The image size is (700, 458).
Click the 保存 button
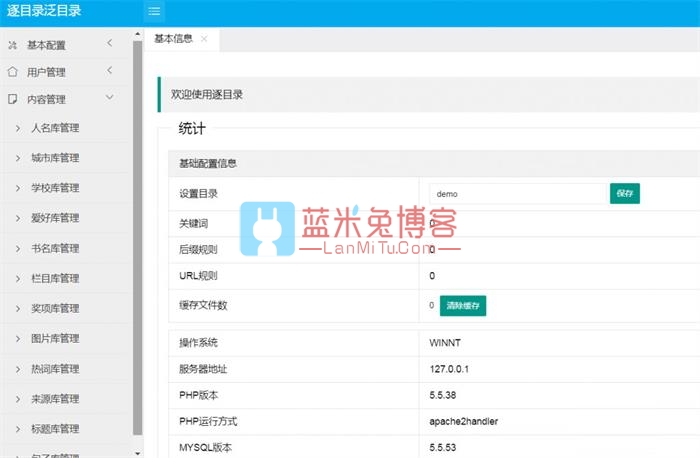[x=625, y=194]
